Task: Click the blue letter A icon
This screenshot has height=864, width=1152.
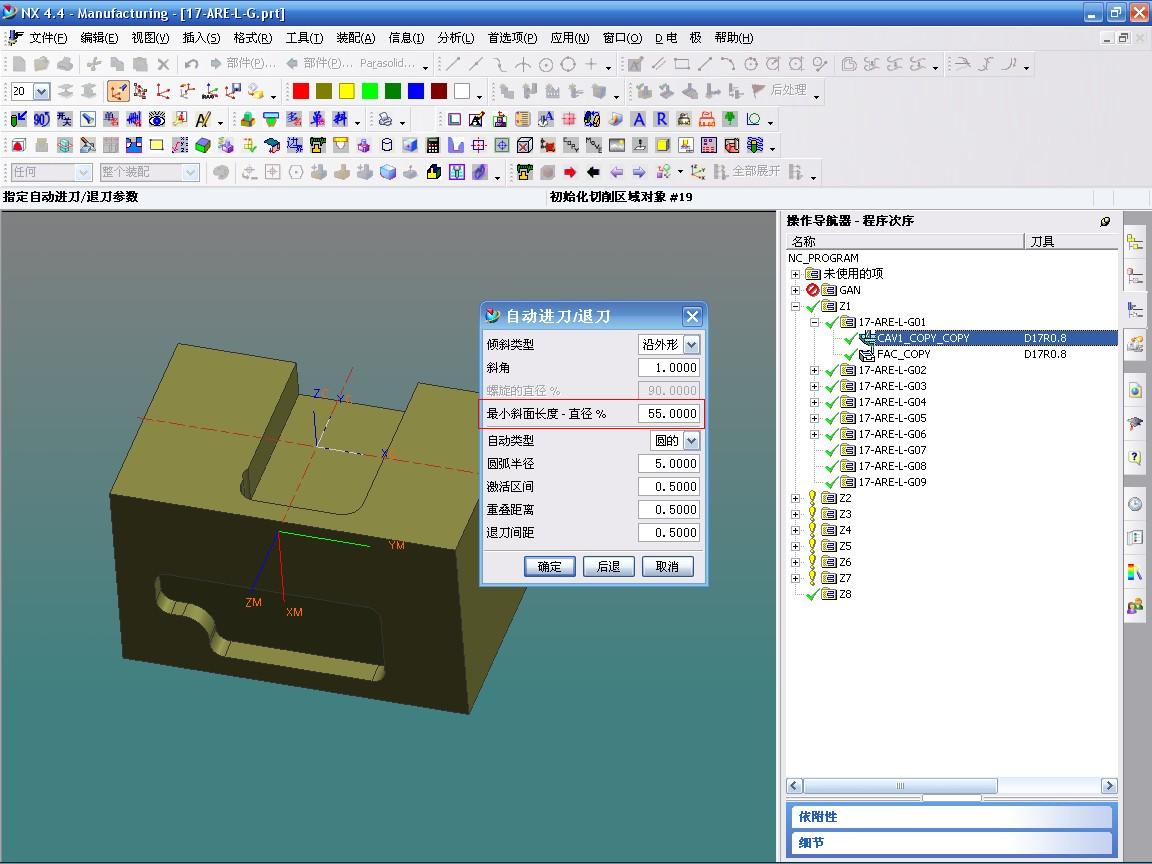Action: 638,119
